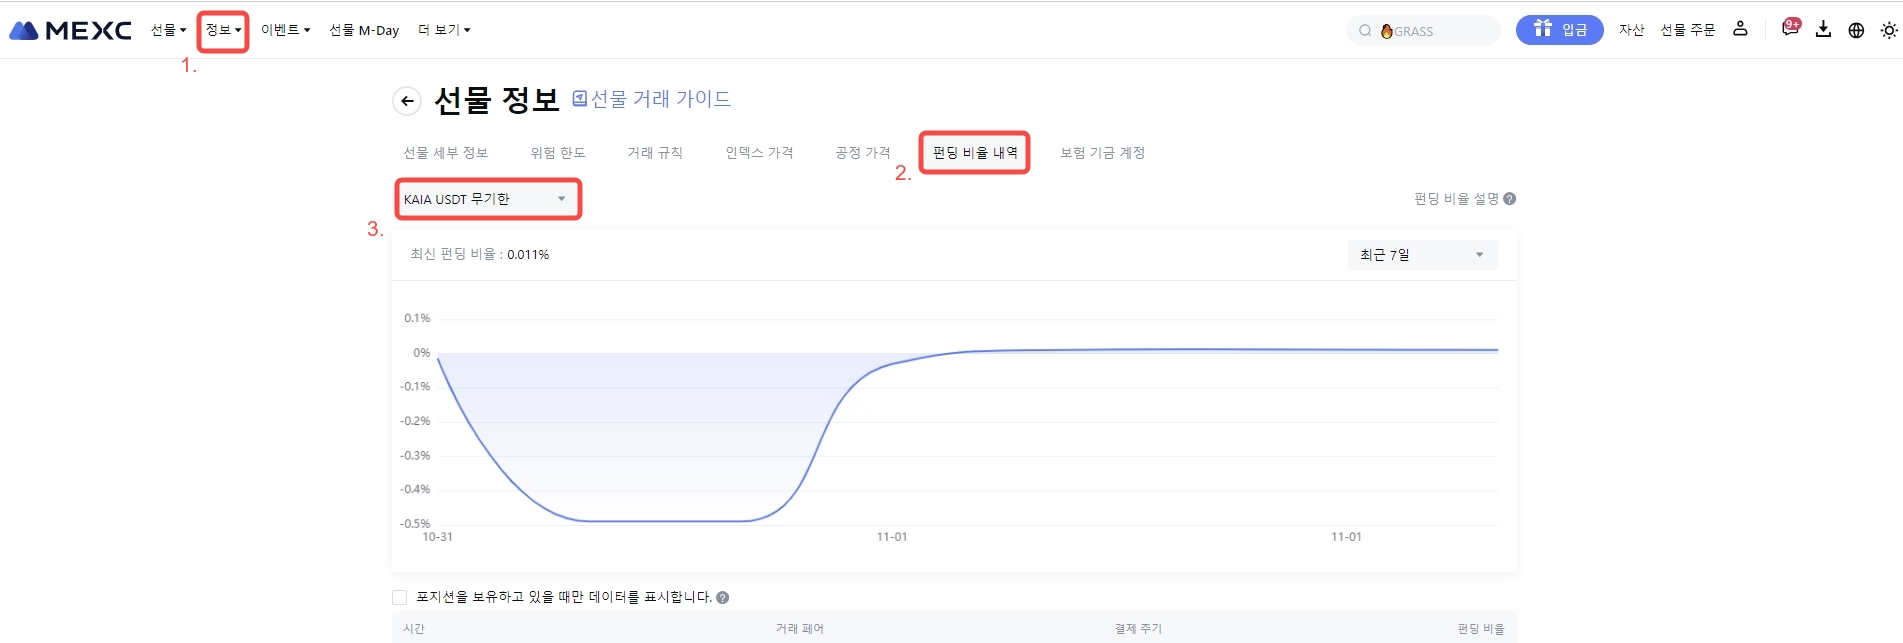Expand the 선물 menu in navbar
This screenshot has width=1903, height=643.
click(168, 30)
